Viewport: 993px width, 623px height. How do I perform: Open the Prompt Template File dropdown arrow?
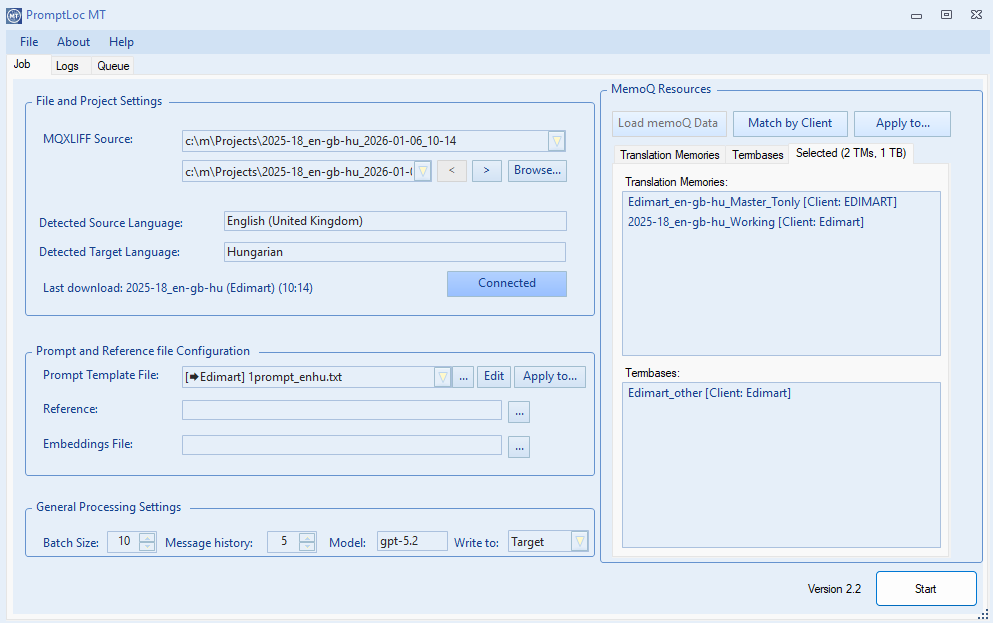[x=441, y=376]
